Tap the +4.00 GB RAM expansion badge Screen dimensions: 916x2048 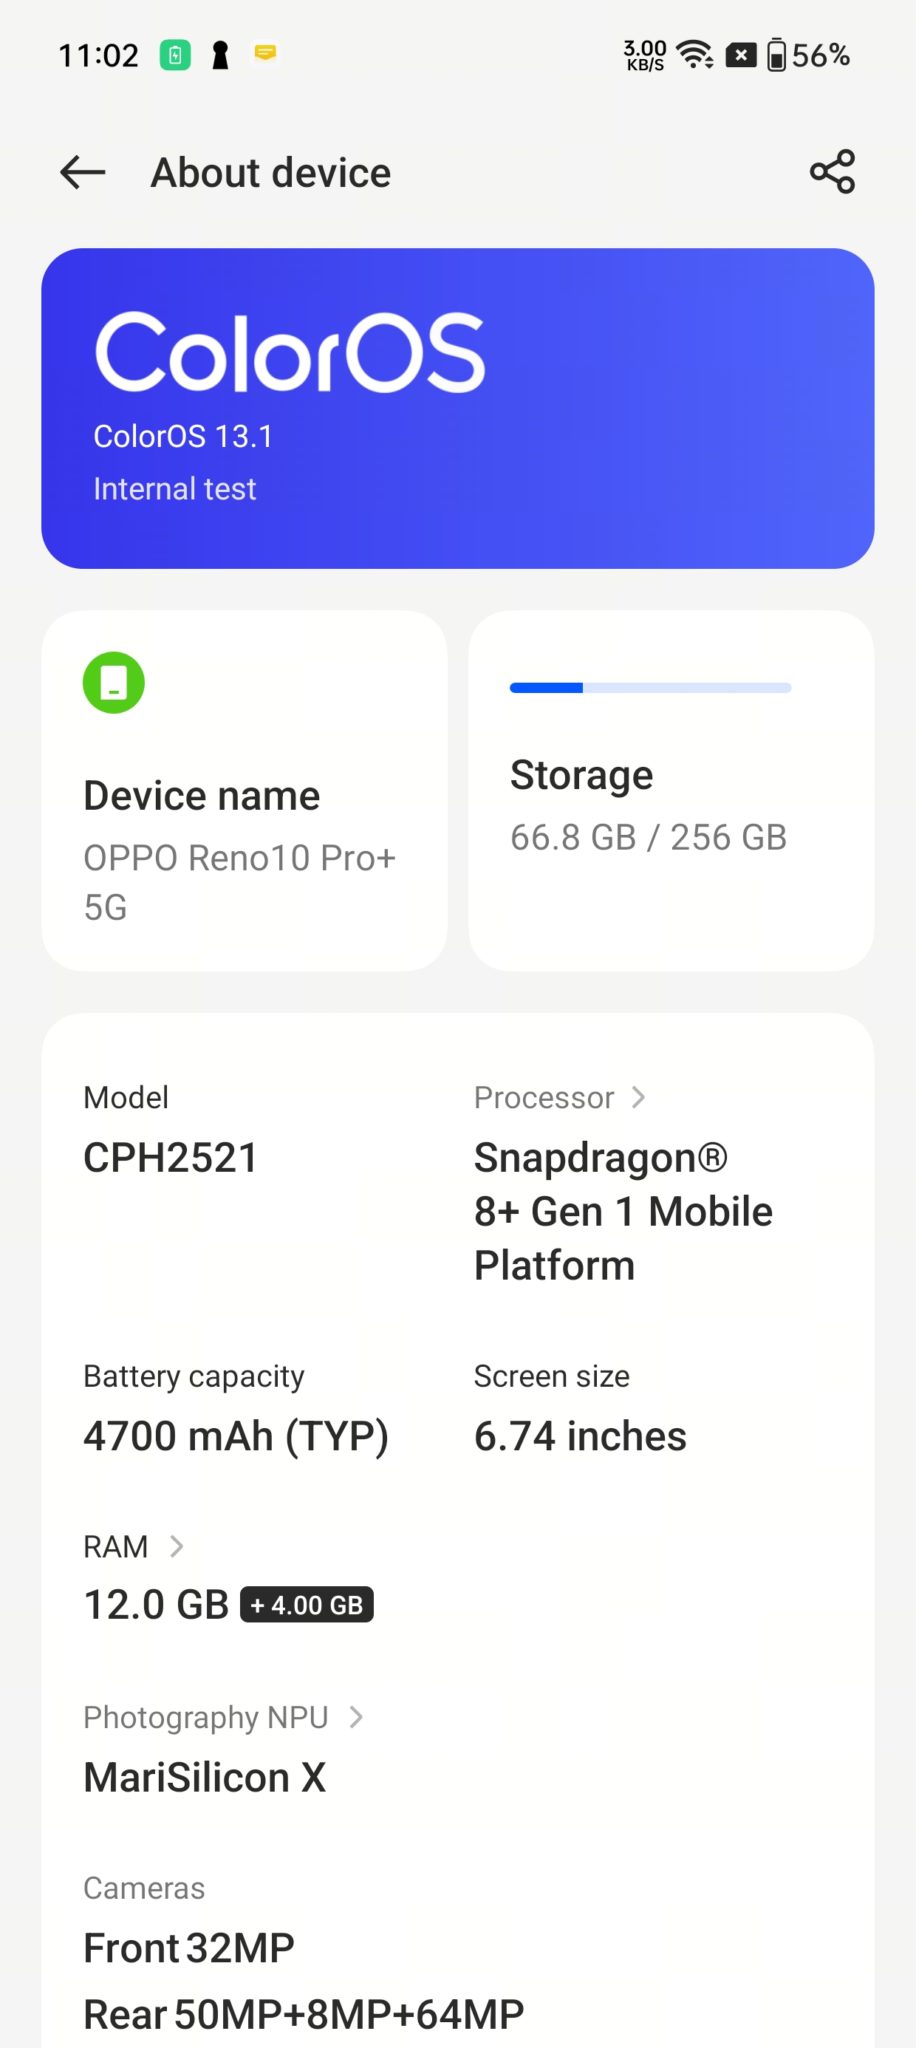(x=307, y=1605)
